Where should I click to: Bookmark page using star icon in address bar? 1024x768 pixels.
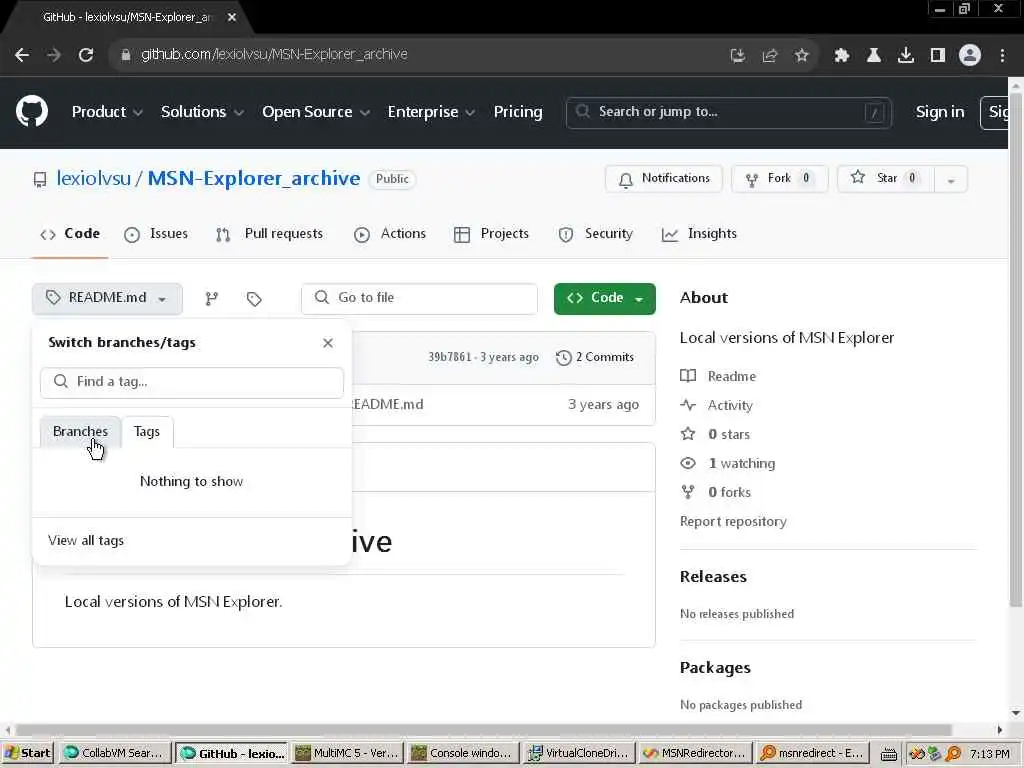click(x=801, y=56)
